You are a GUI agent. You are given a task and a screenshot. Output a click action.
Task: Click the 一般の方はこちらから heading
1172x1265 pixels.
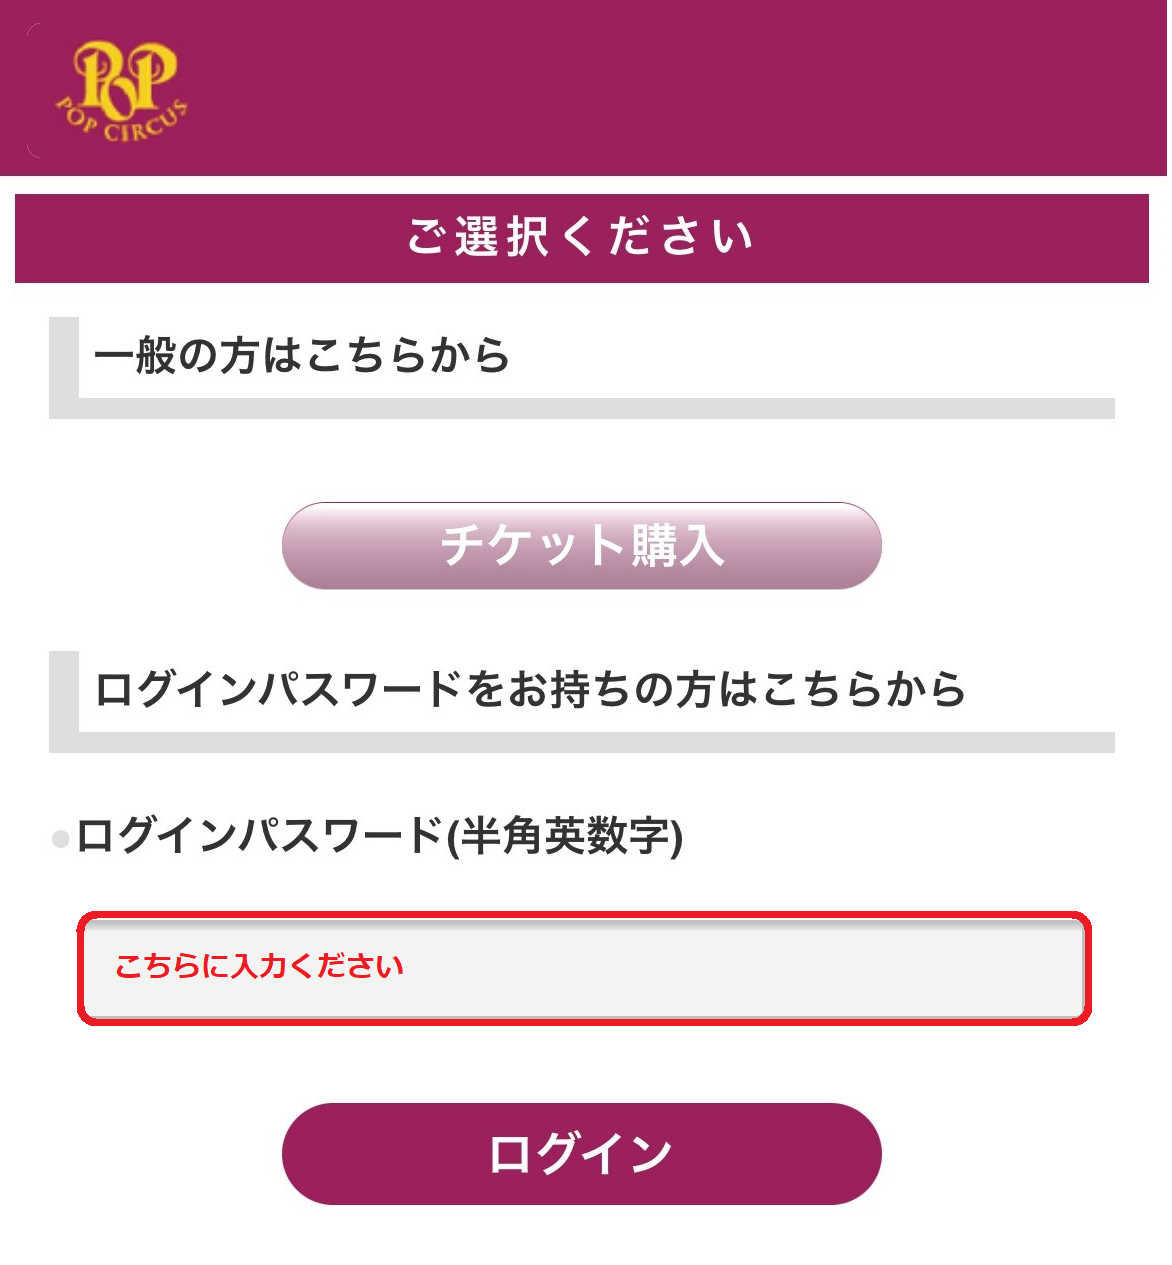(x=301, y=356)
